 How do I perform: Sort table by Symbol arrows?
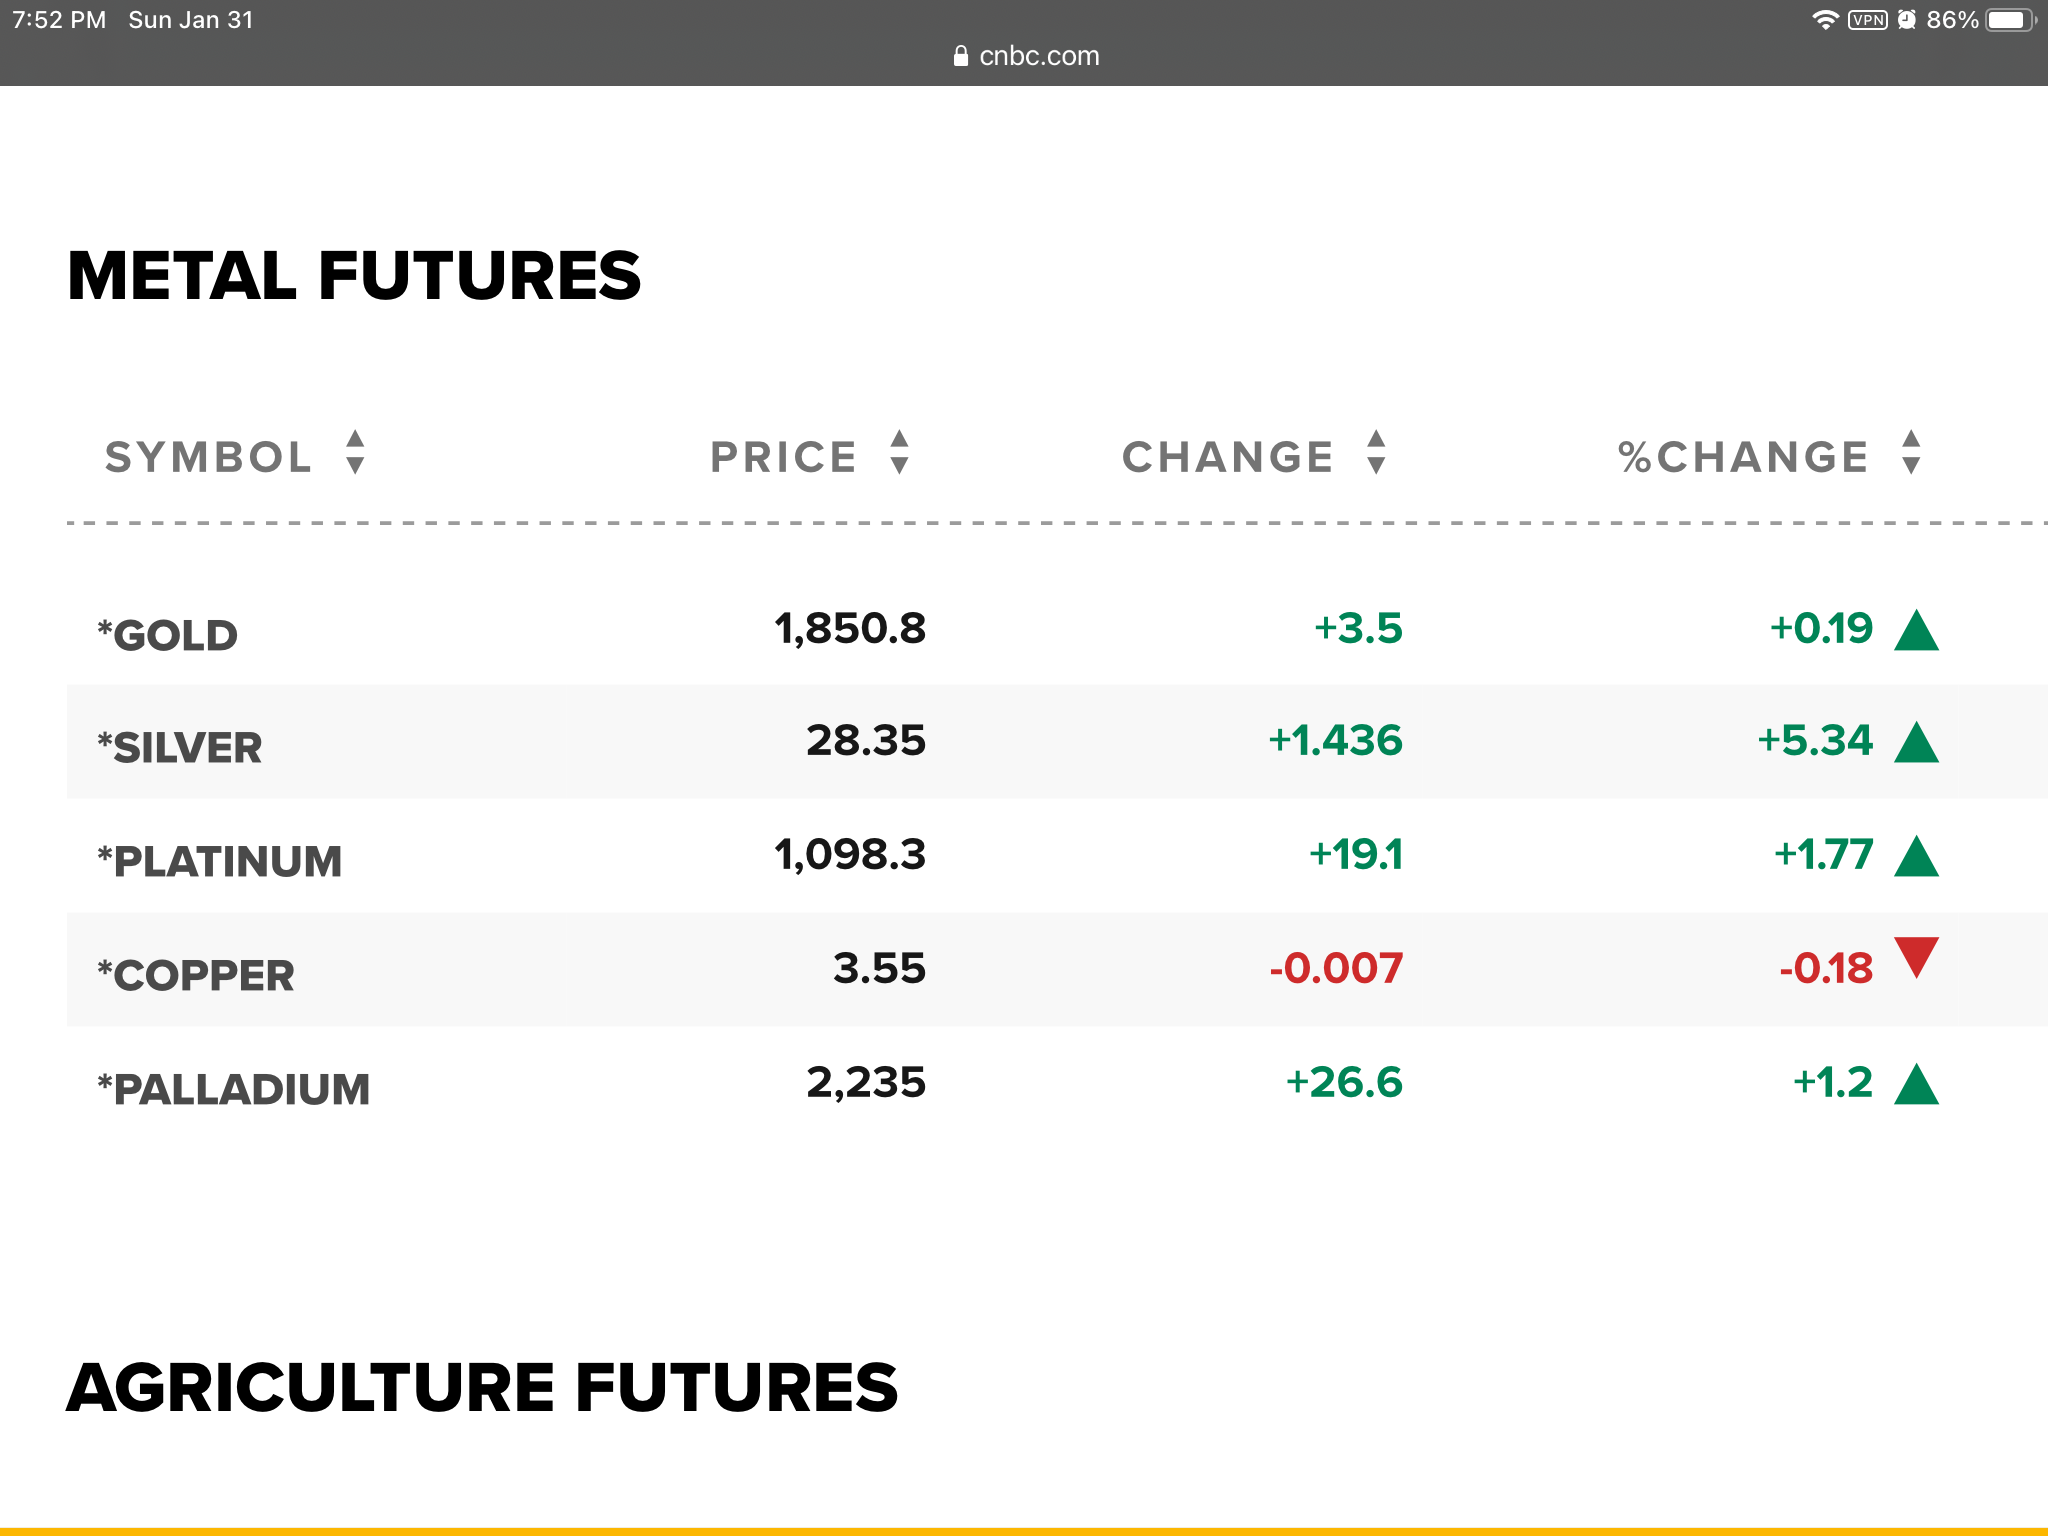coord(355,452)
